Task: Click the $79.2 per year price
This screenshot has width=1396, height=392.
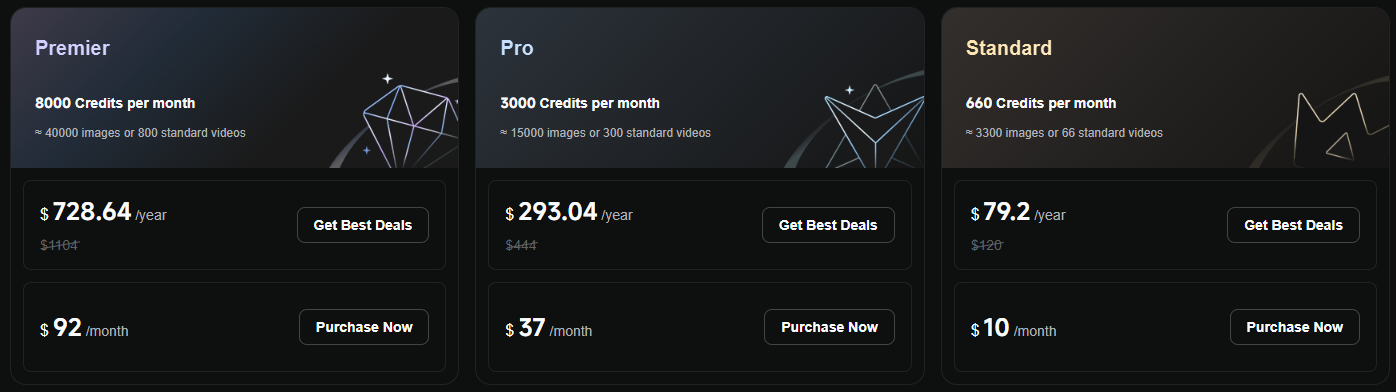Action: click(x=1018, y=213)
